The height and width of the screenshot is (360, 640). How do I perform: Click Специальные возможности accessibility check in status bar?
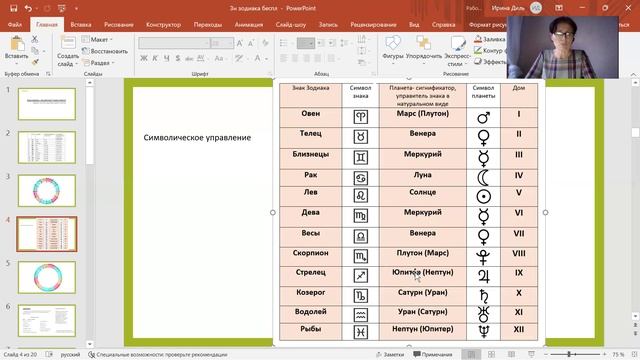[158, 354]
